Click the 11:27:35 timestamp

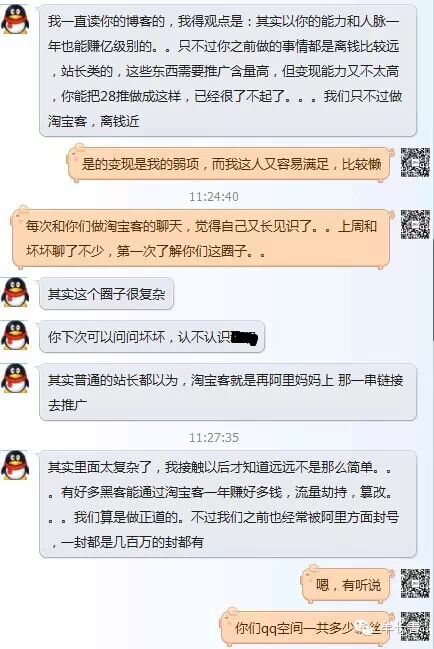(x=213, y=437)
